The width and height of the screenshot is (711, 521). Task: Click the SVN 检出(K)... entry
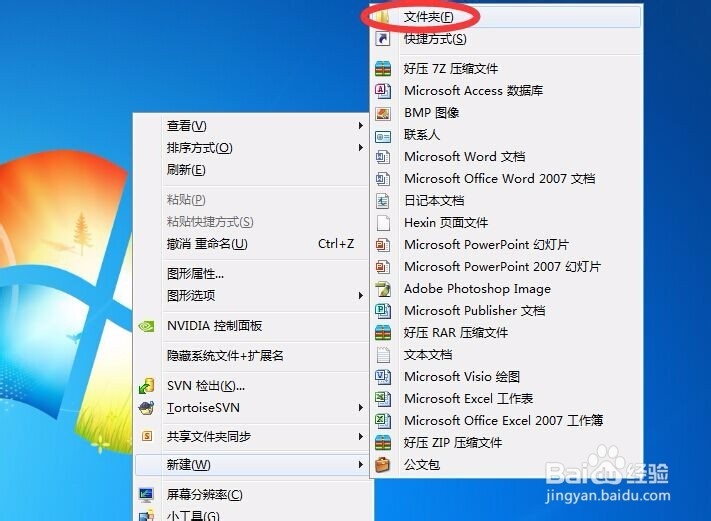(252, 386)
